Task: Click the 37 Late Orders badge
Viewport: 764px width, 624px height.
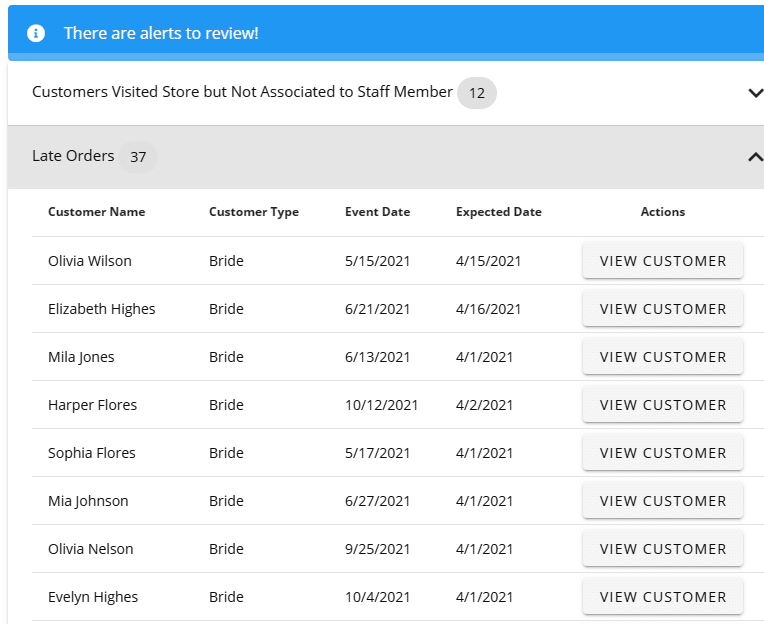Action: [x=138, y=157]
